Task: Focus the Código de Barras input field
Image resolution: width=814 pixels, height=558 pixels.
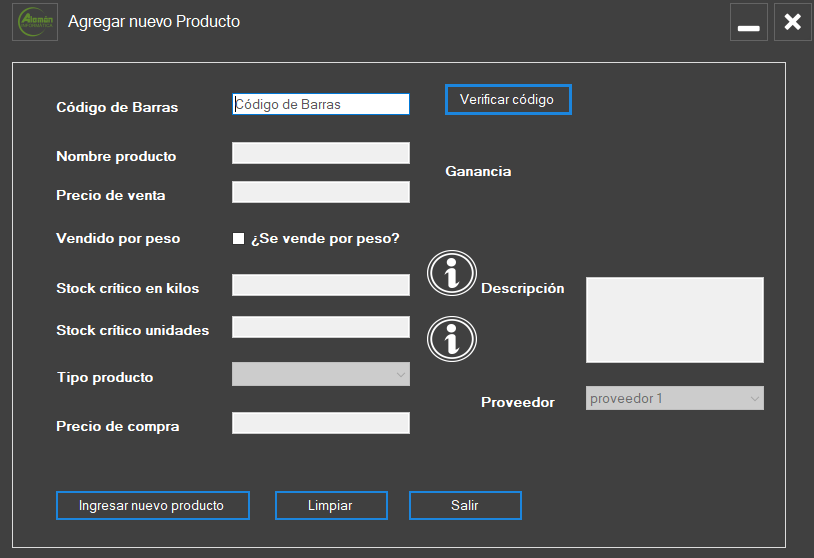Action: pyautogui.click(x=320, y=104)
